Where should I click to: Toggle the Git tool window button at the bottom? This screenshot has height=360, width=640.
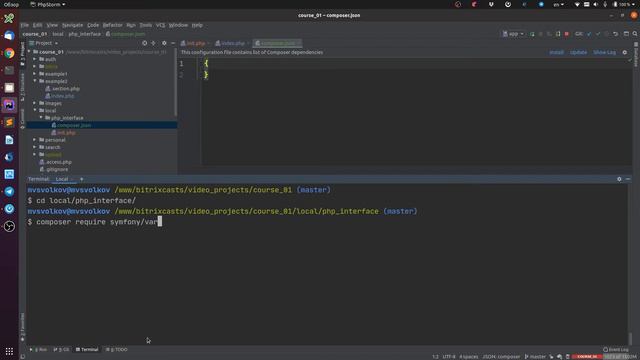tap(62, 349)
